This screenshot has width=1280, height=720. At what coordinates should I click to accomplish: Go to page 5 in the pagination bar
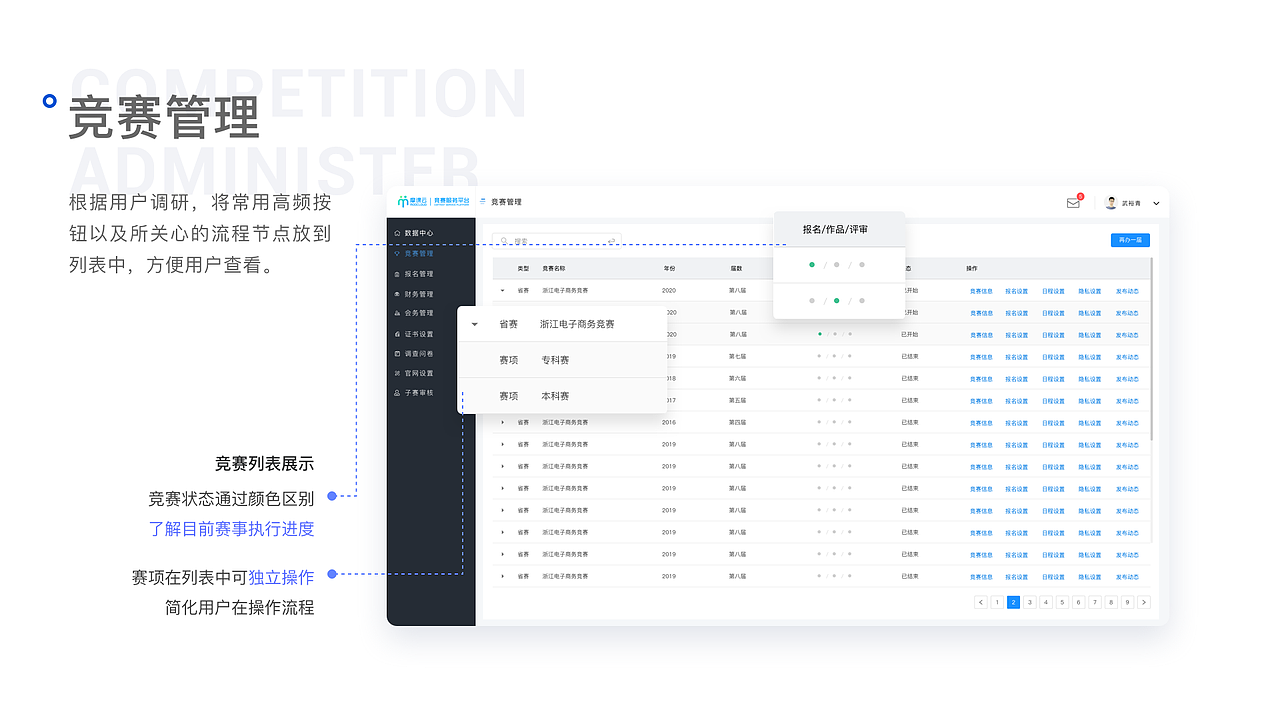coord(1061,602)
